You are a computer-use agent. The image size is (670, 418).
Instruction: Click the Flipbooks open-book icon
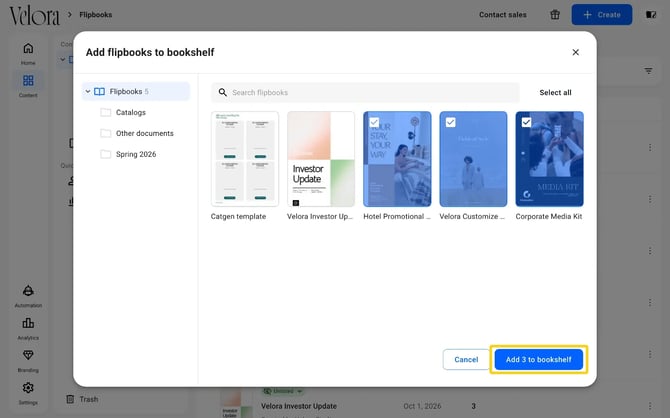(x=100, y=91)
